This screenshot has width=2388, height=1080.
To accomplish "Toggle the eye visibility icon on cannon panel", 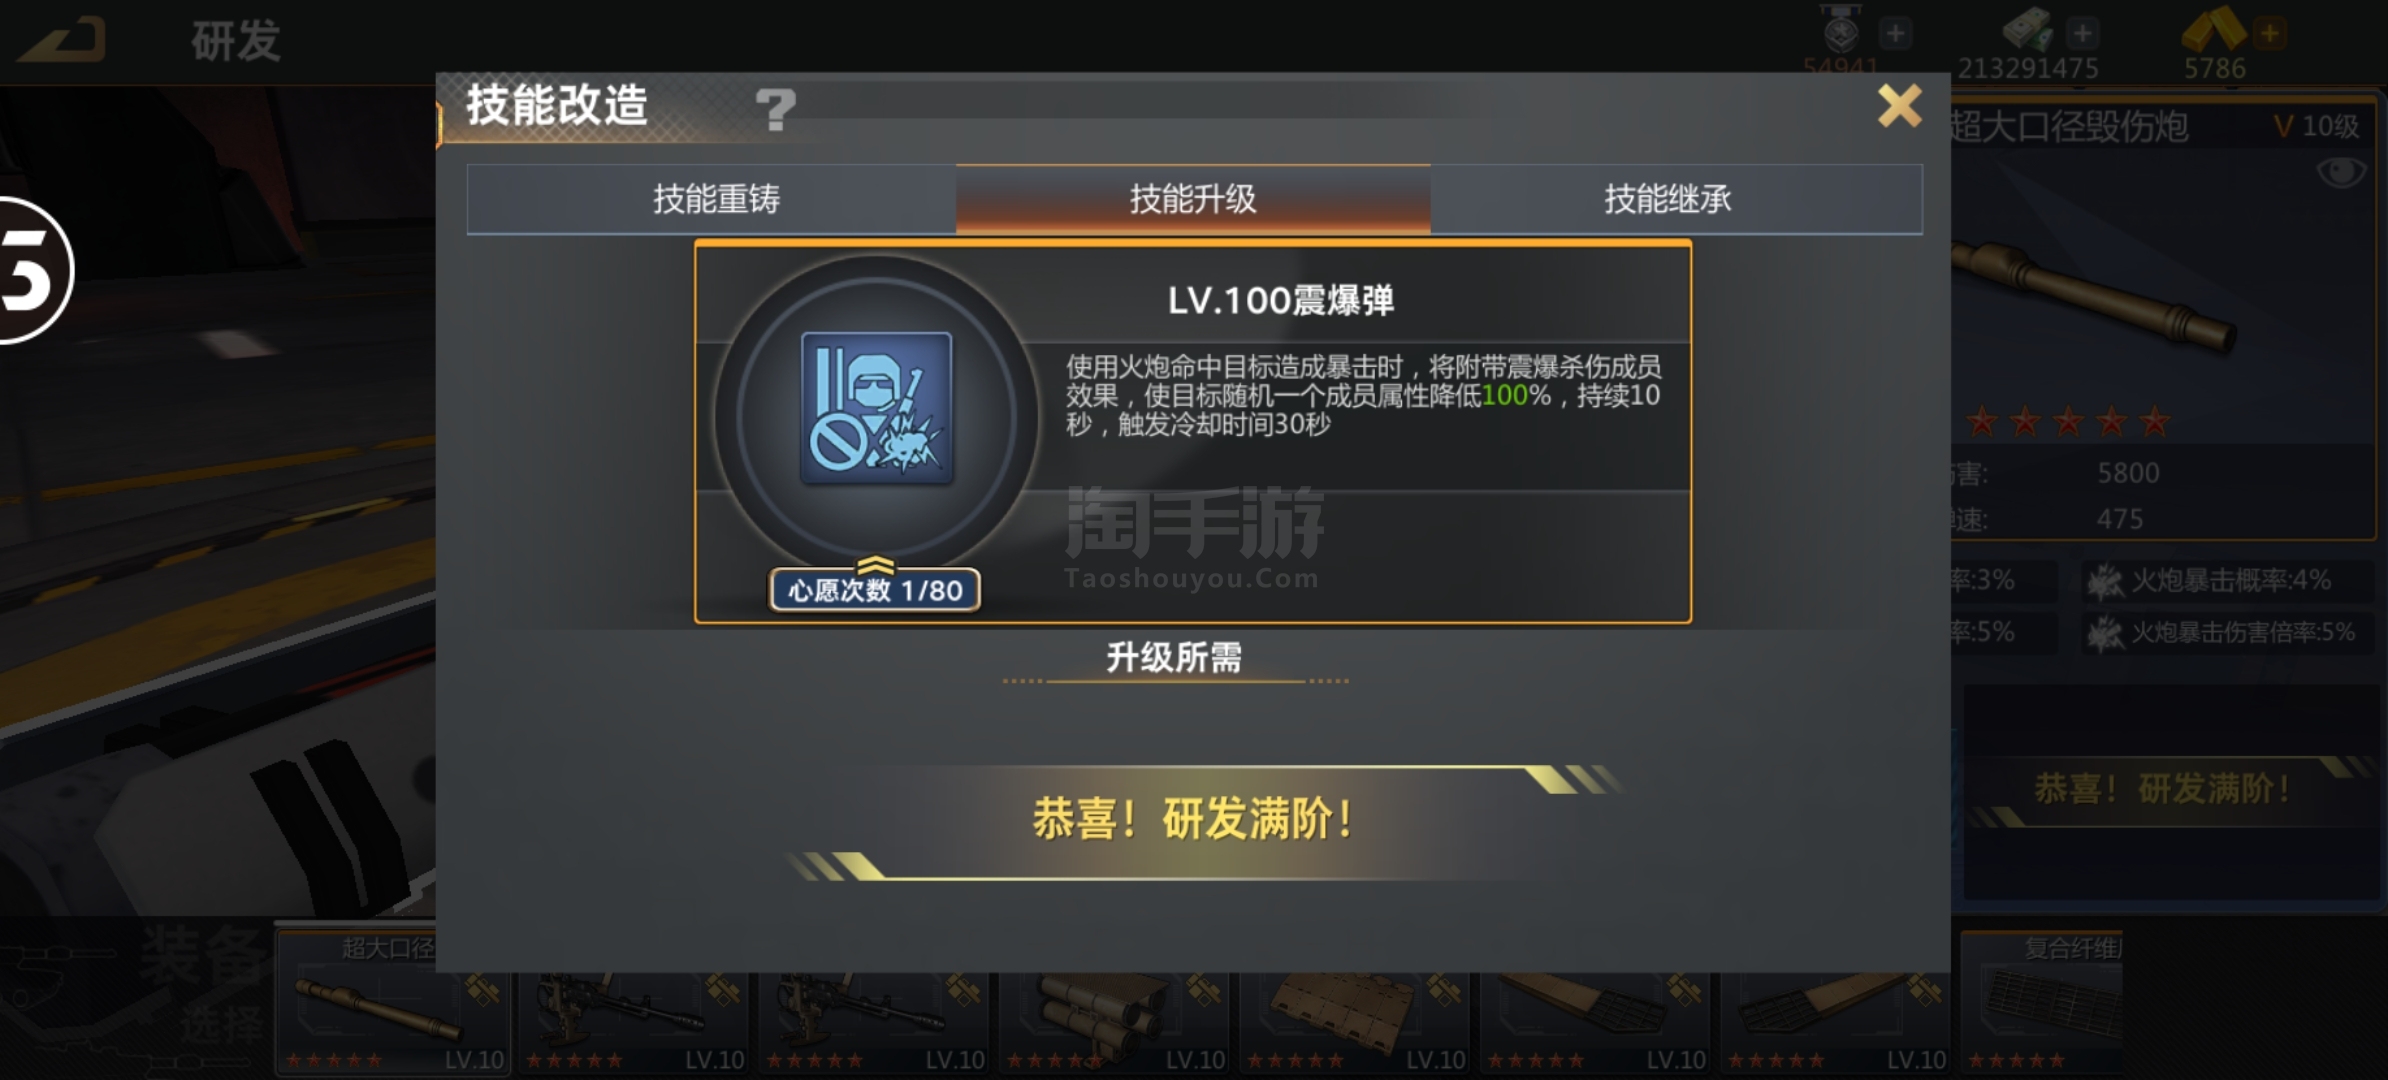I will point(2341,172).
